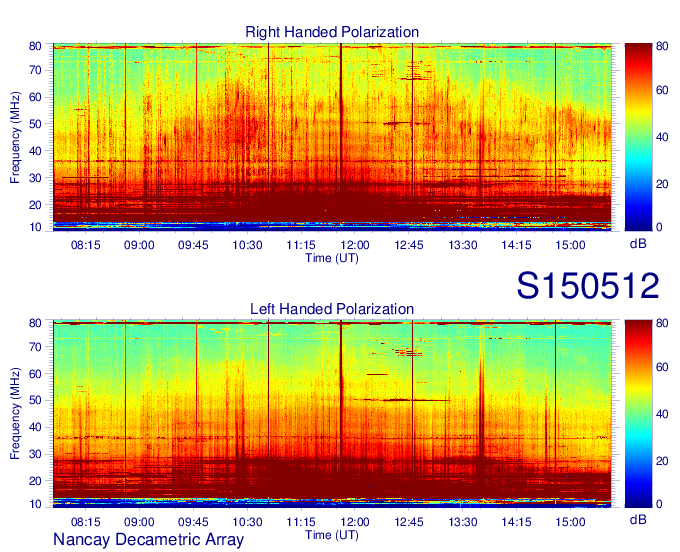Click the bottom color bar's dB unit label
The height and width of the screenshot is (552, 680).
pyautogui.click(x=638, y=519)
